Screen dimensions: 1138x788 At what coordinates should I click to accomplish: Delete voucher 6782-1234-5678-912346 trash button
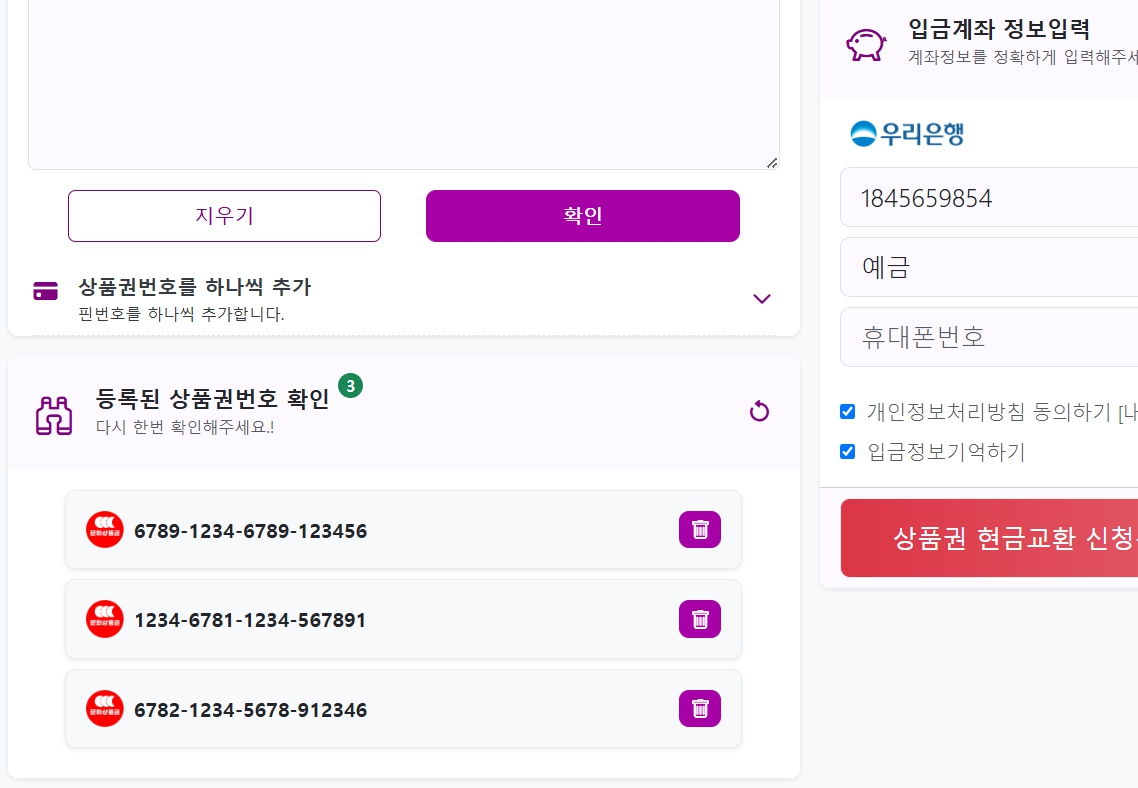pos(700,708)
